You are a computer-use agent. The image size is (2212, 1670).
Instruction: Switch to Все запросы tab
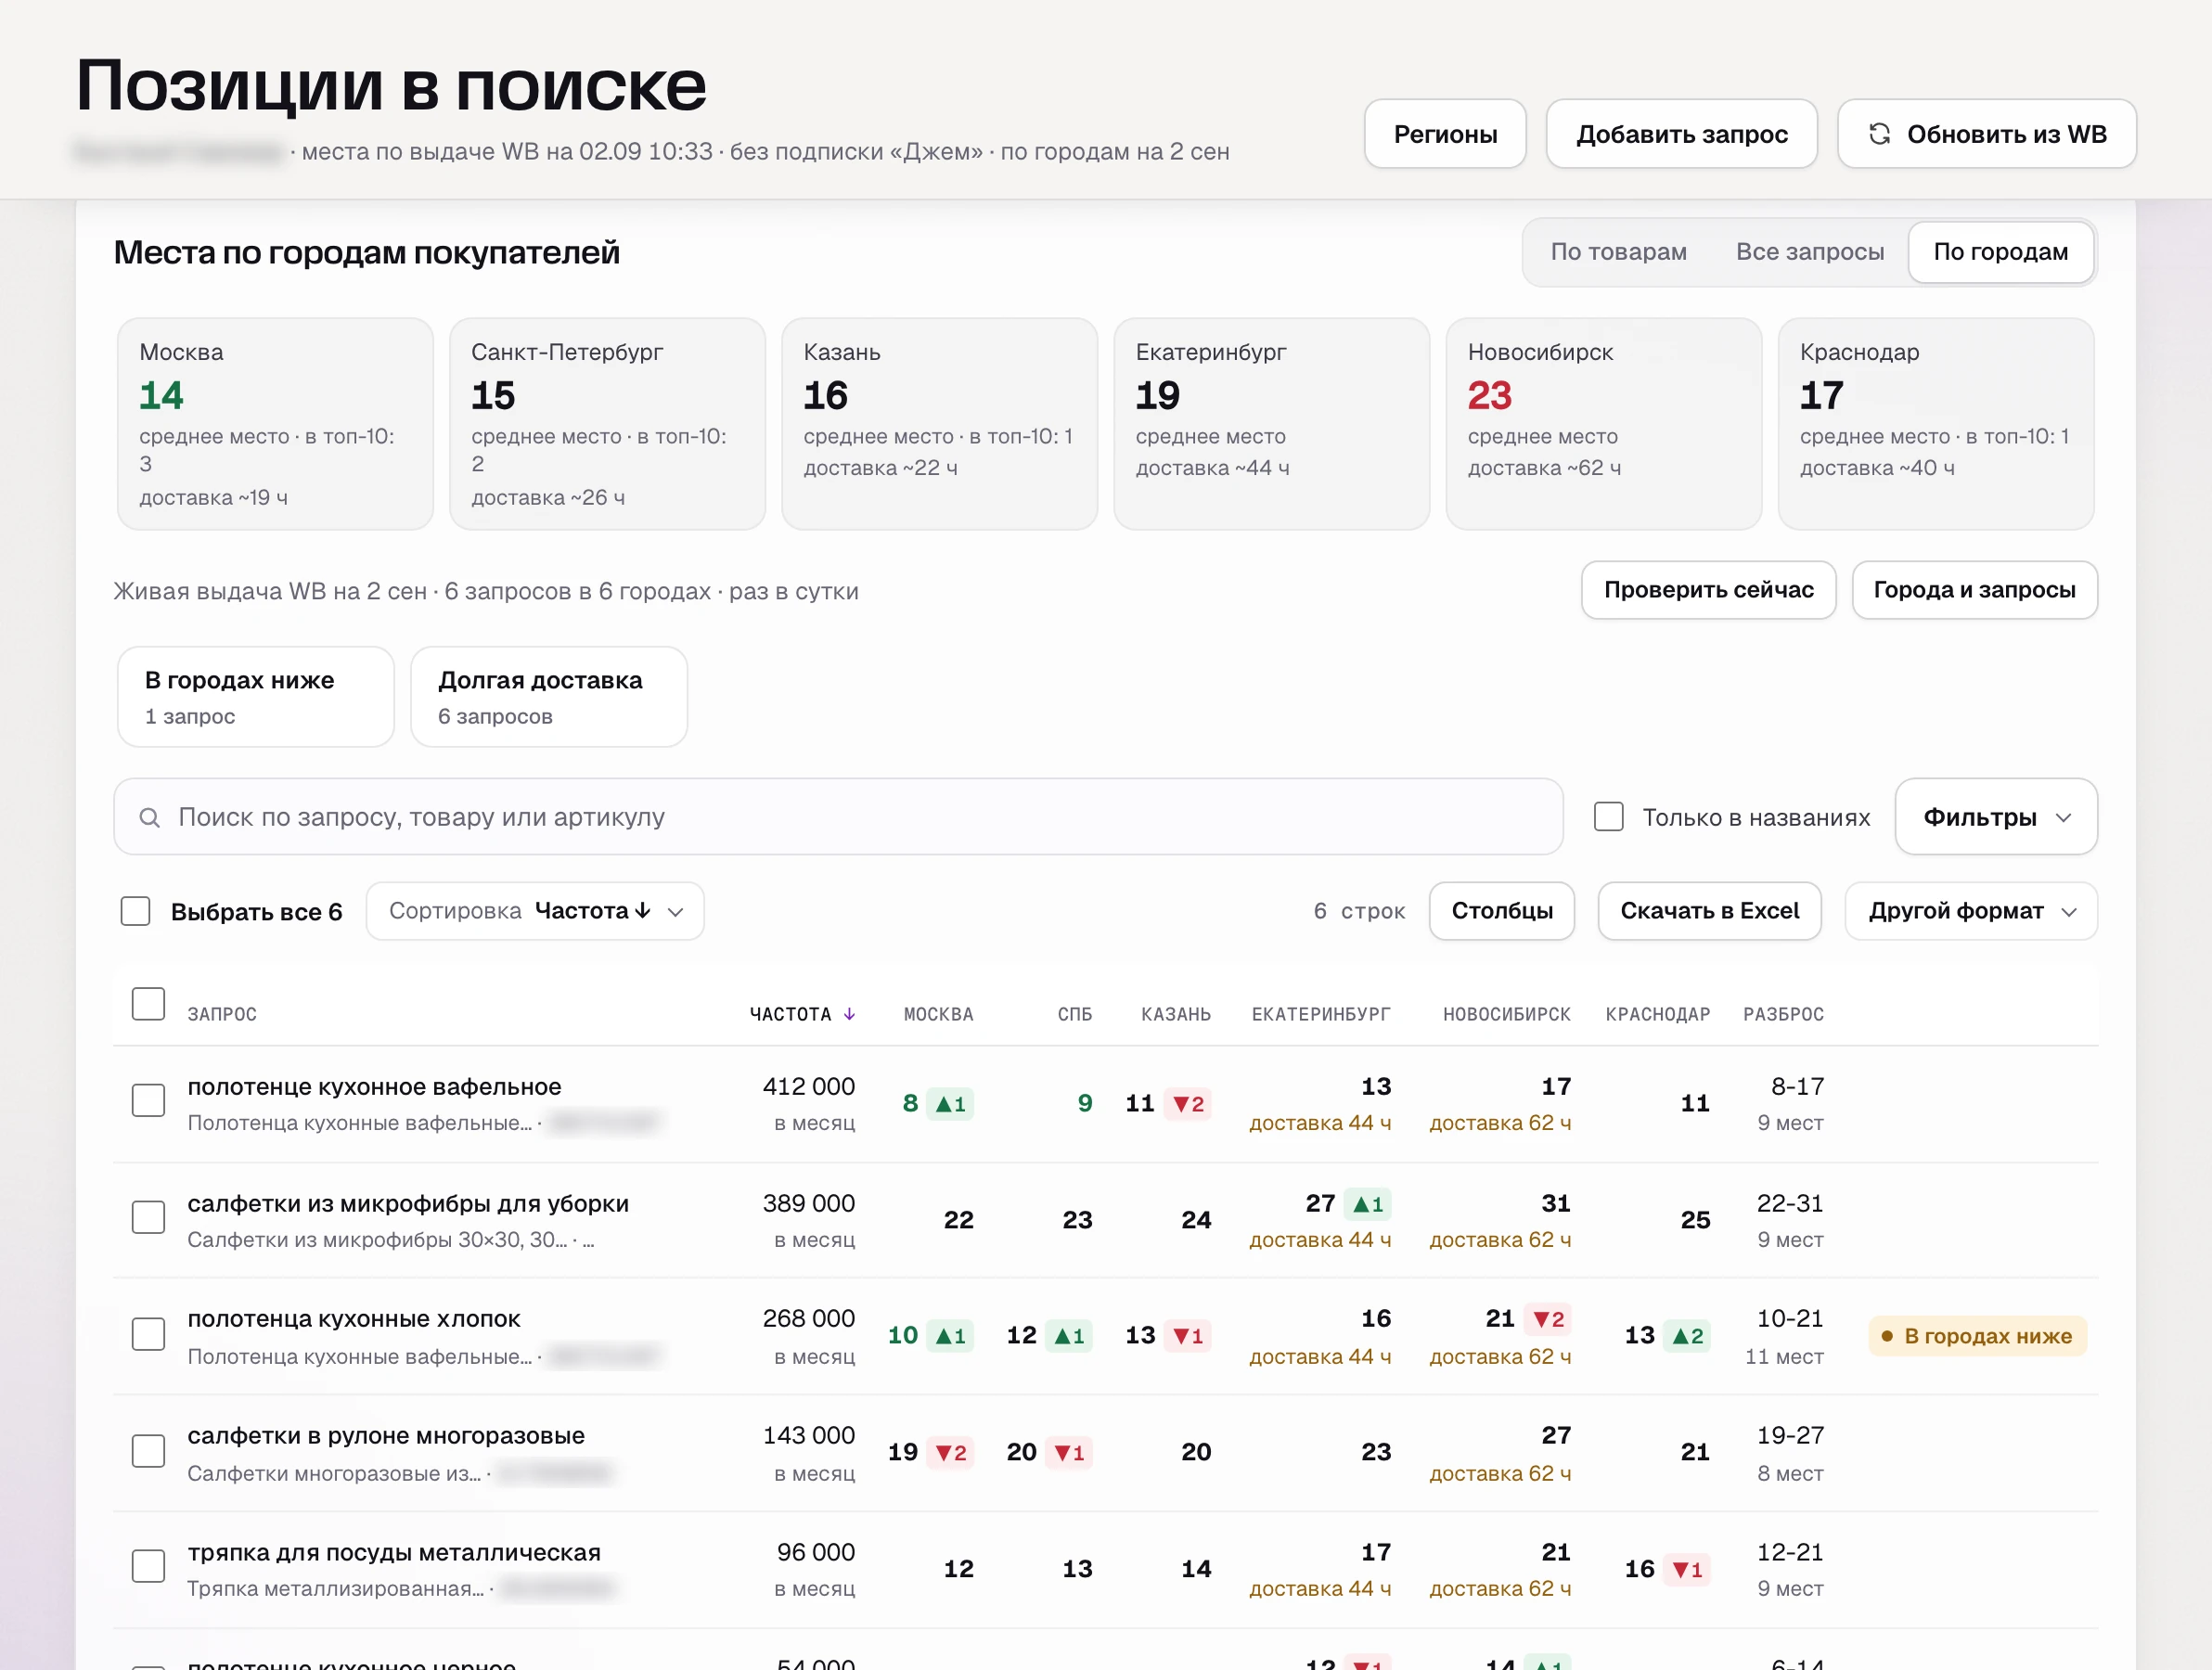click(1810, 252)
